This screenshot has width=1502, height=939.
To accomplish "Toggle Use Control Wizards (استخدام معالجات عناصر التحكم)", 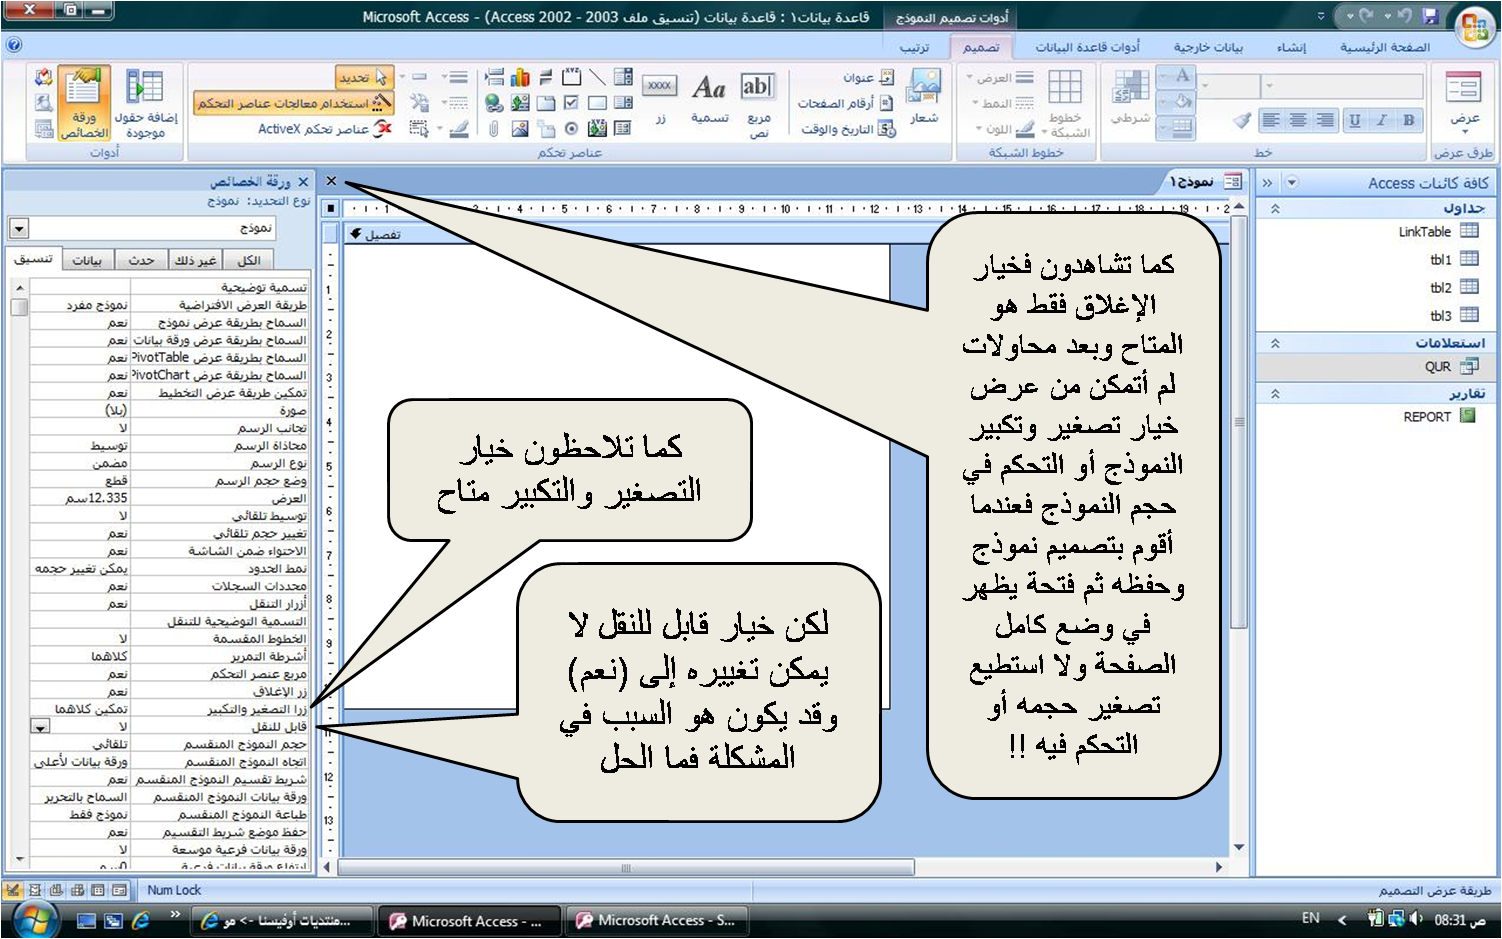I will click(x=292, y=103).
